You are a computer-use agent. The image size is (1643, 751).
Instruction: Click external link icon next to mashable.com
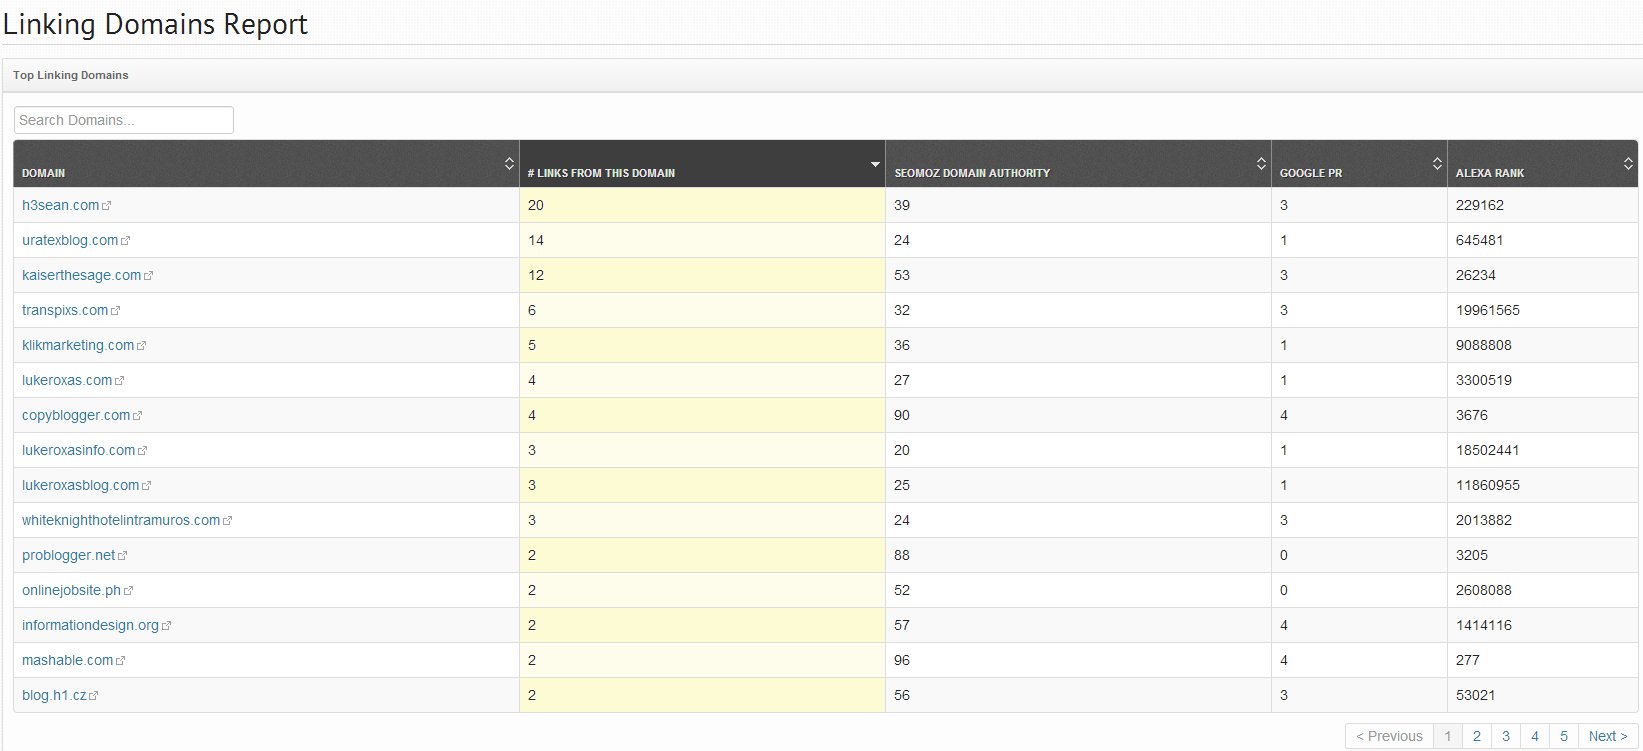tap(121, 661)
